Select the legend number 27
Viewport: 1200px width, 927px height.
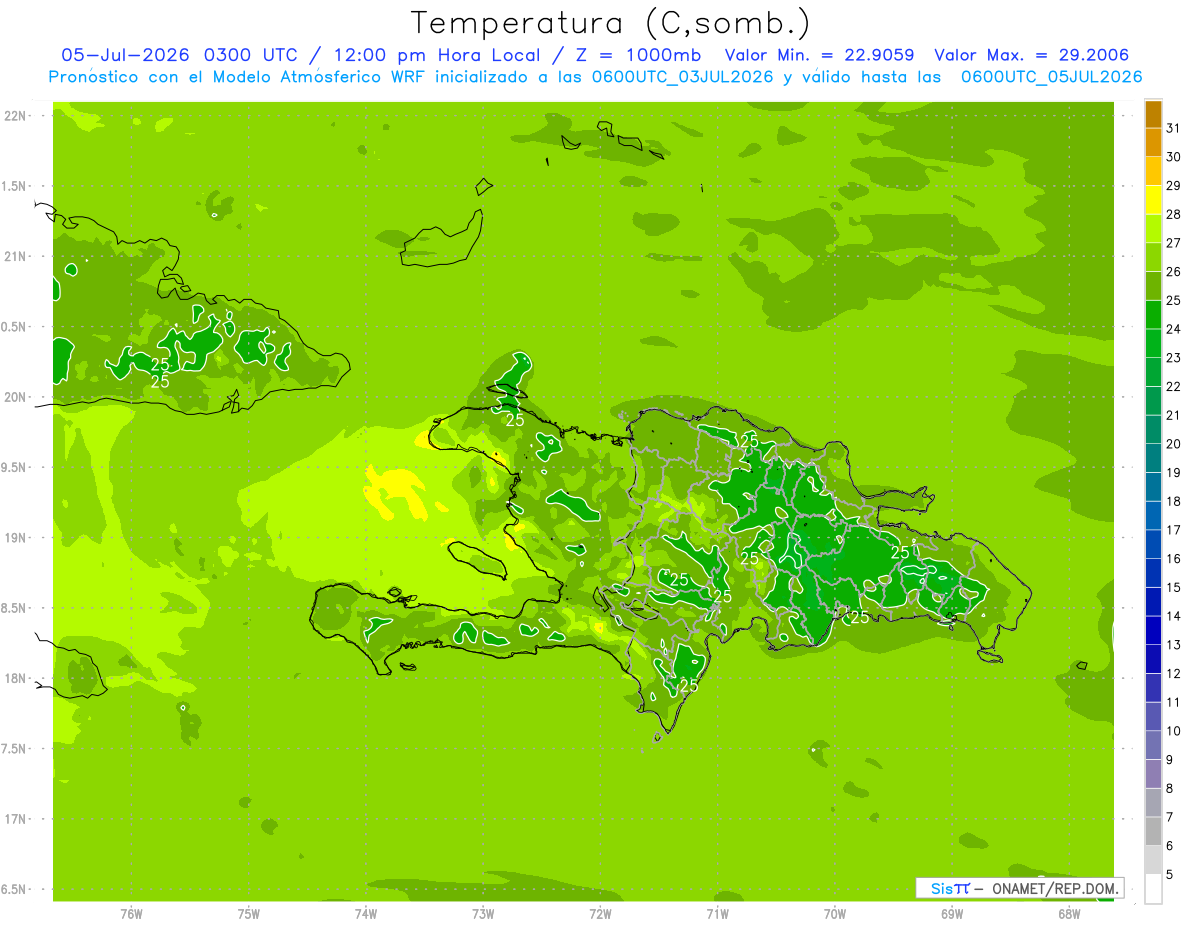pyautogui.click(x=1174, y=243)
